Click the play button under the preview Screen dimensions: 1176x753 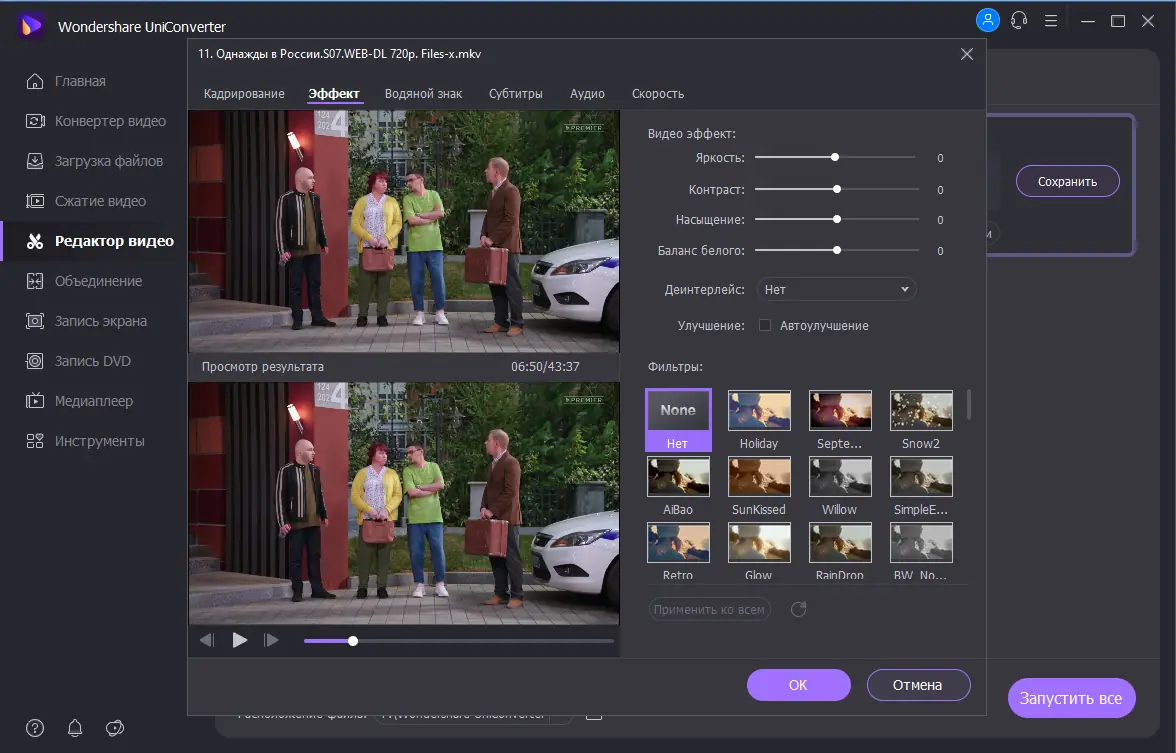point(240,640)
